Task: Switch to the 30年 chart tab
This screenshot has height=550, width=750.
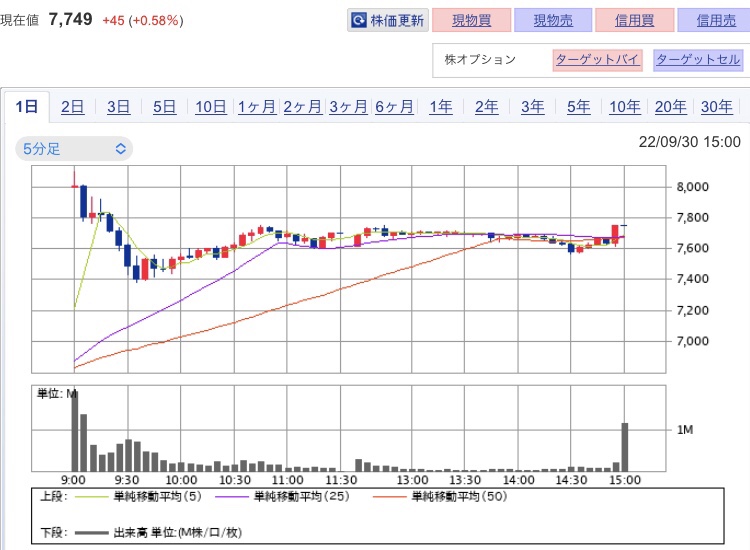Action: tap(717, 106)
